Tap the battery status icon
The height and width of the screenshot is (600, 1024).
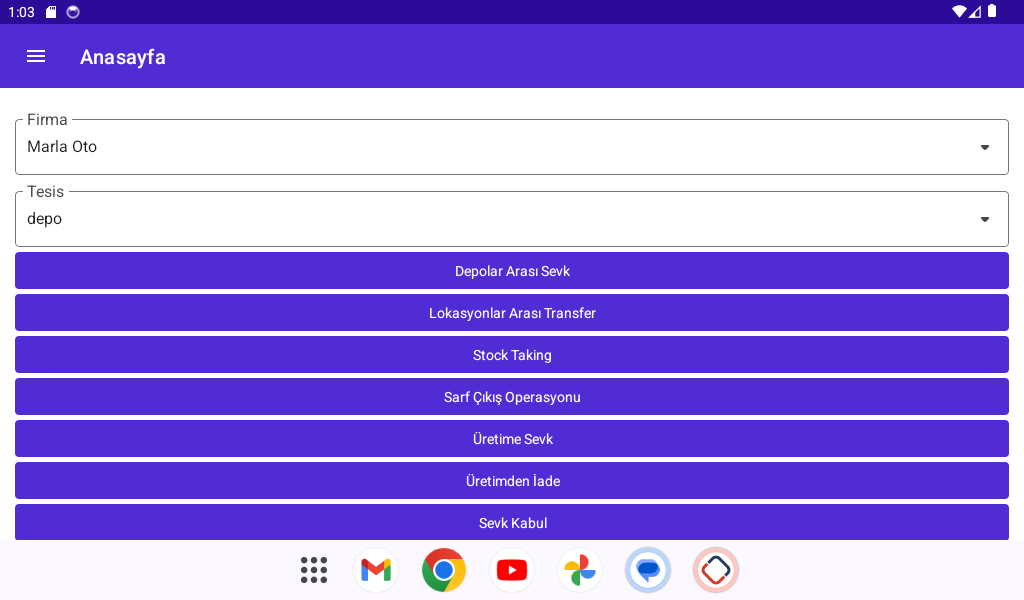[x=992, y=10]
